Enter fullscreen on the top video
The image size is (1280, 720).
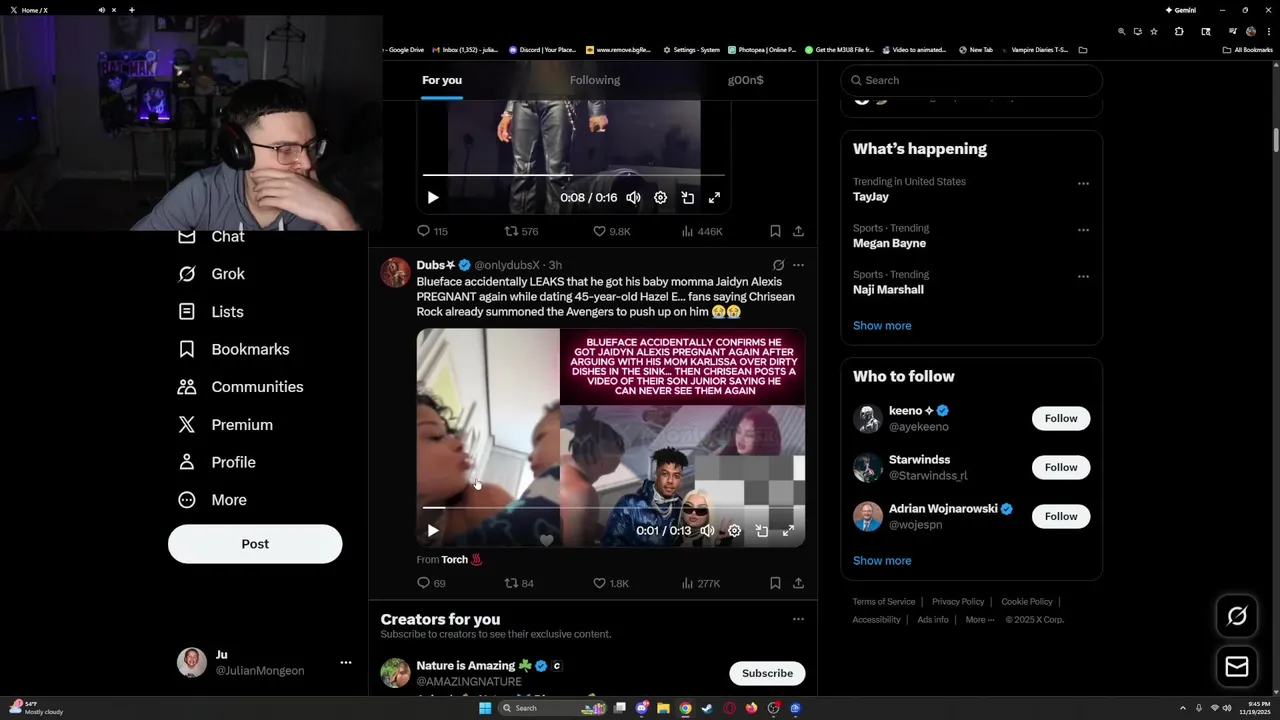(x=715, y=198)
